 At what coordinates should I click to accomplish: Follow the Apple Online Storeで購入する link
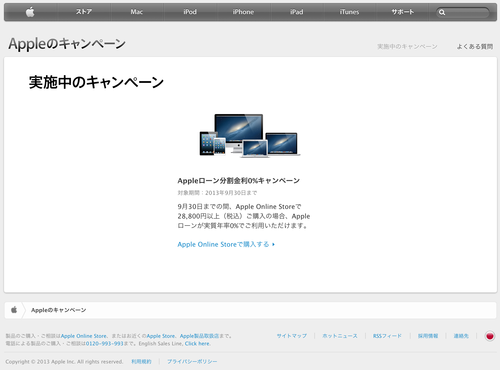click(x=226, y=244)
